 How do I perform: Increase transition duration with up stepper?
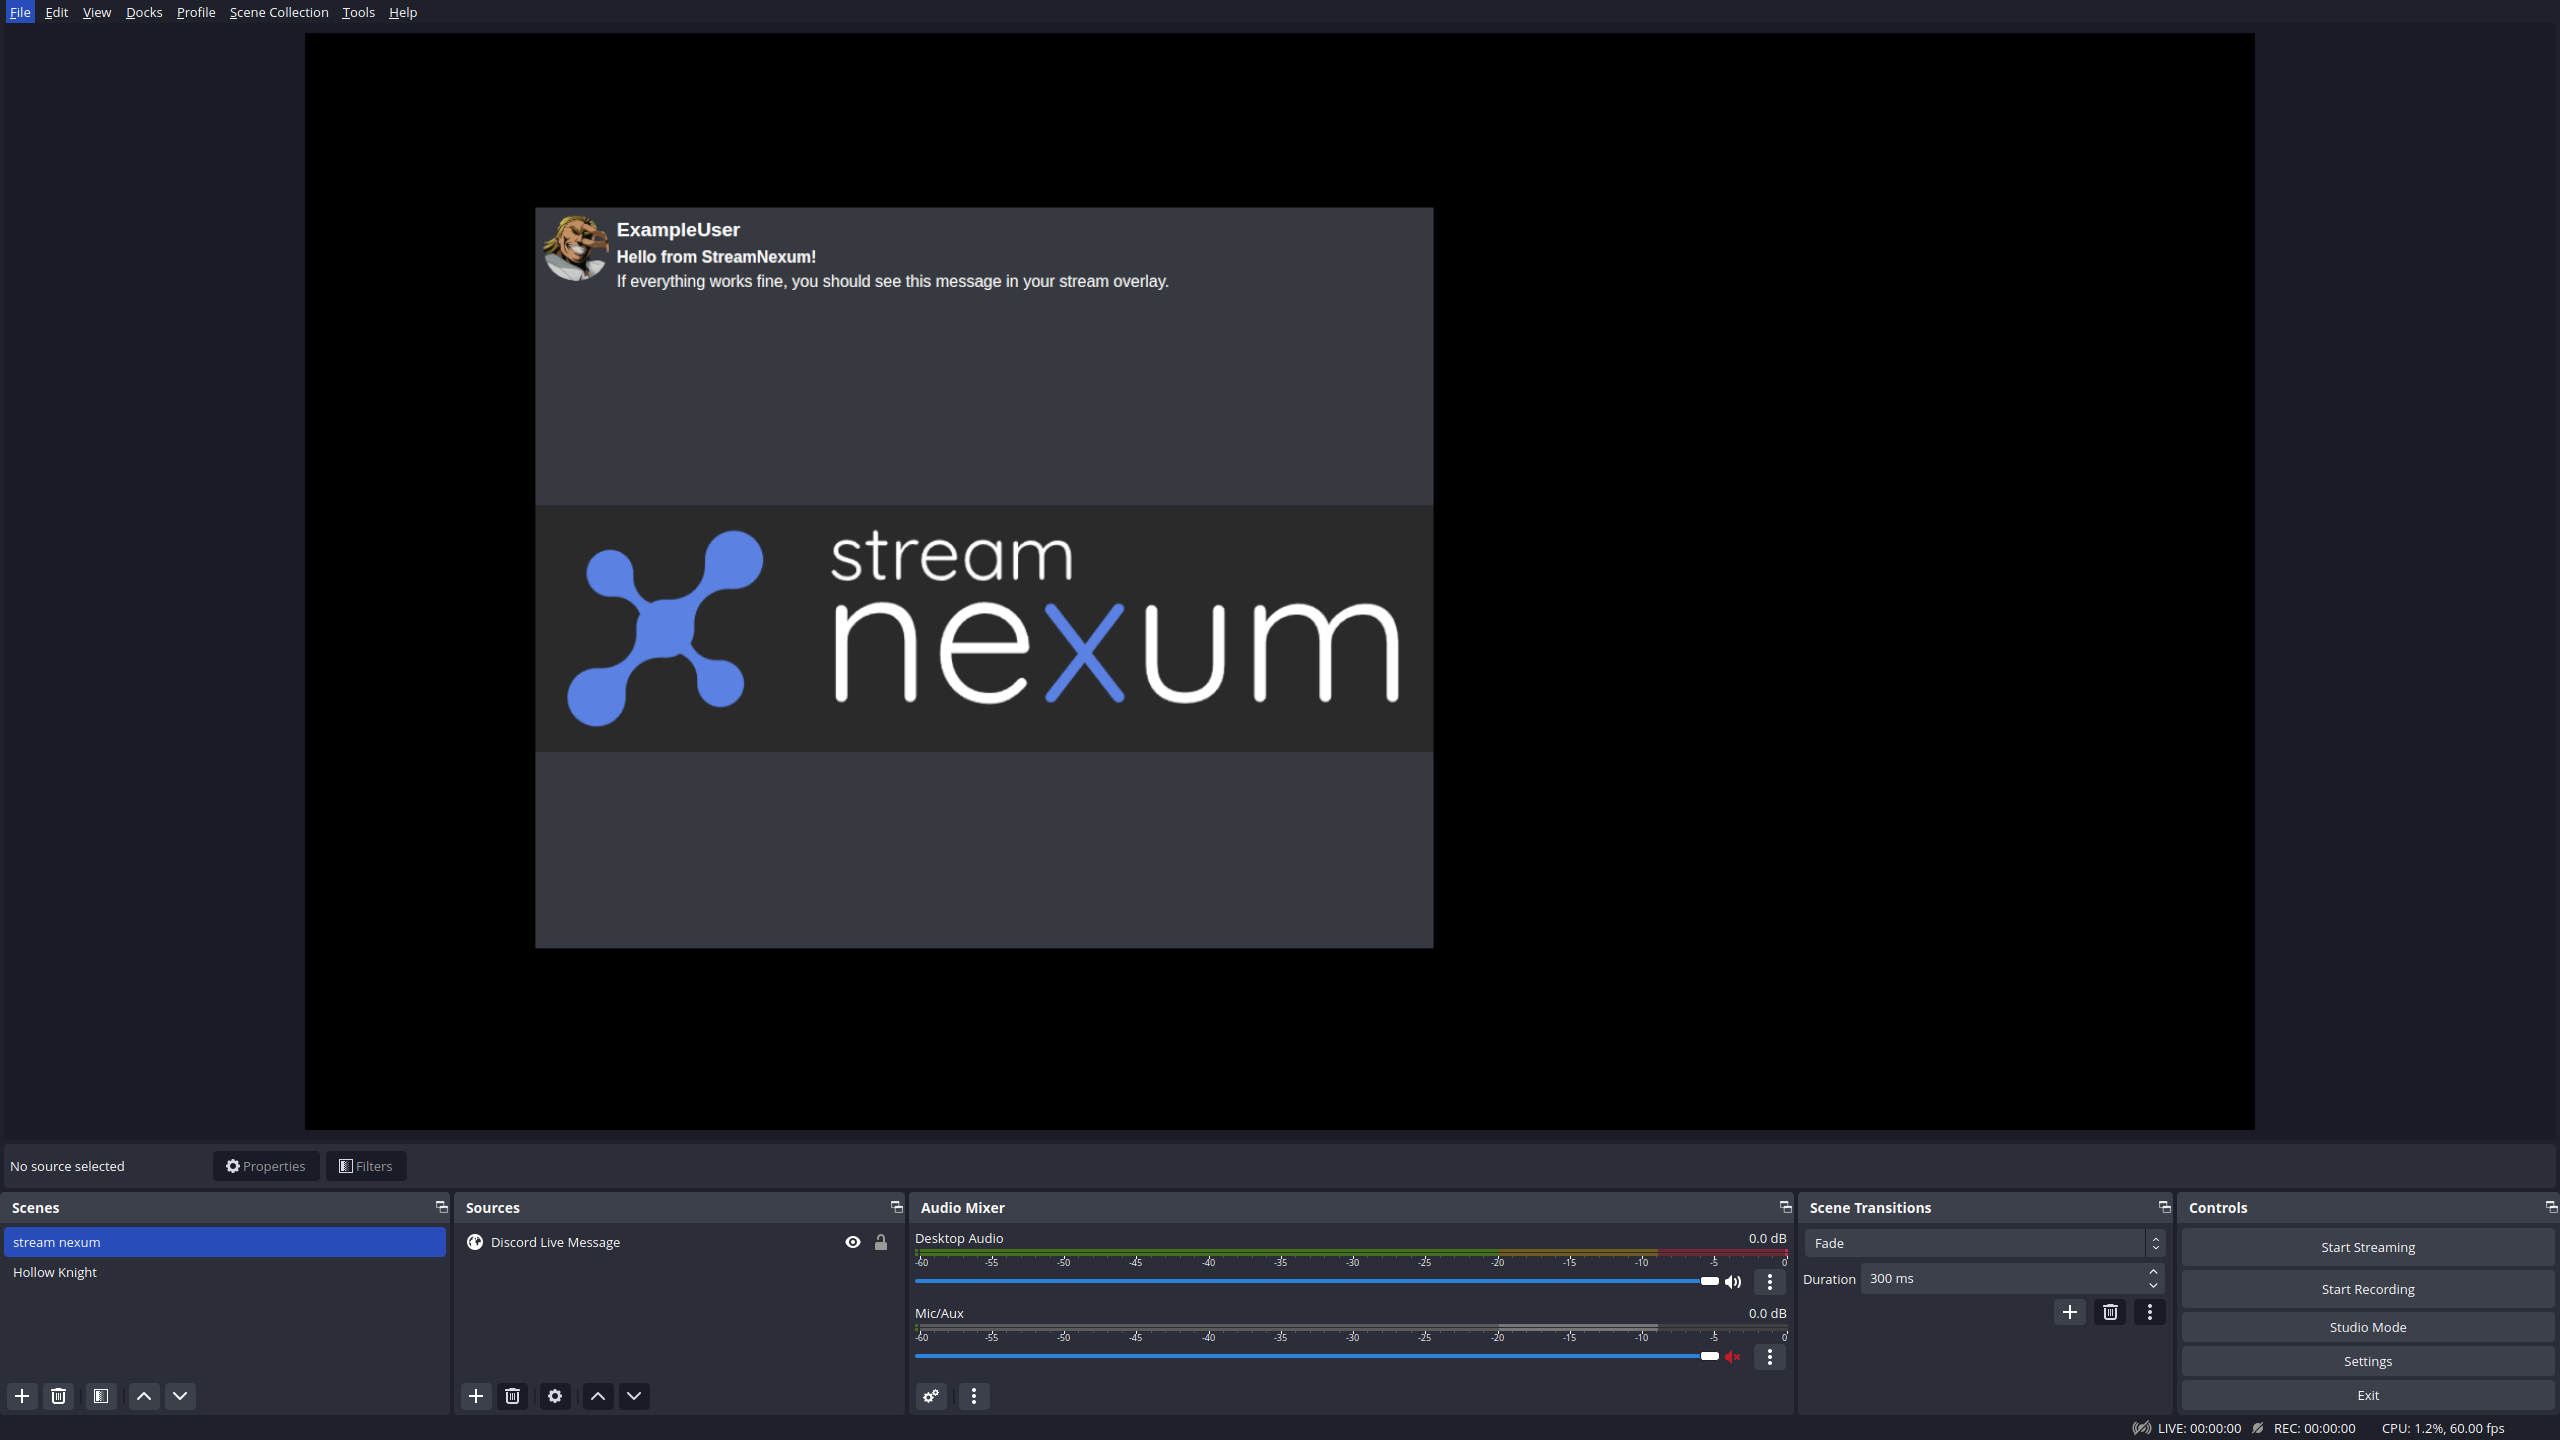(x=2153, y=1272)
